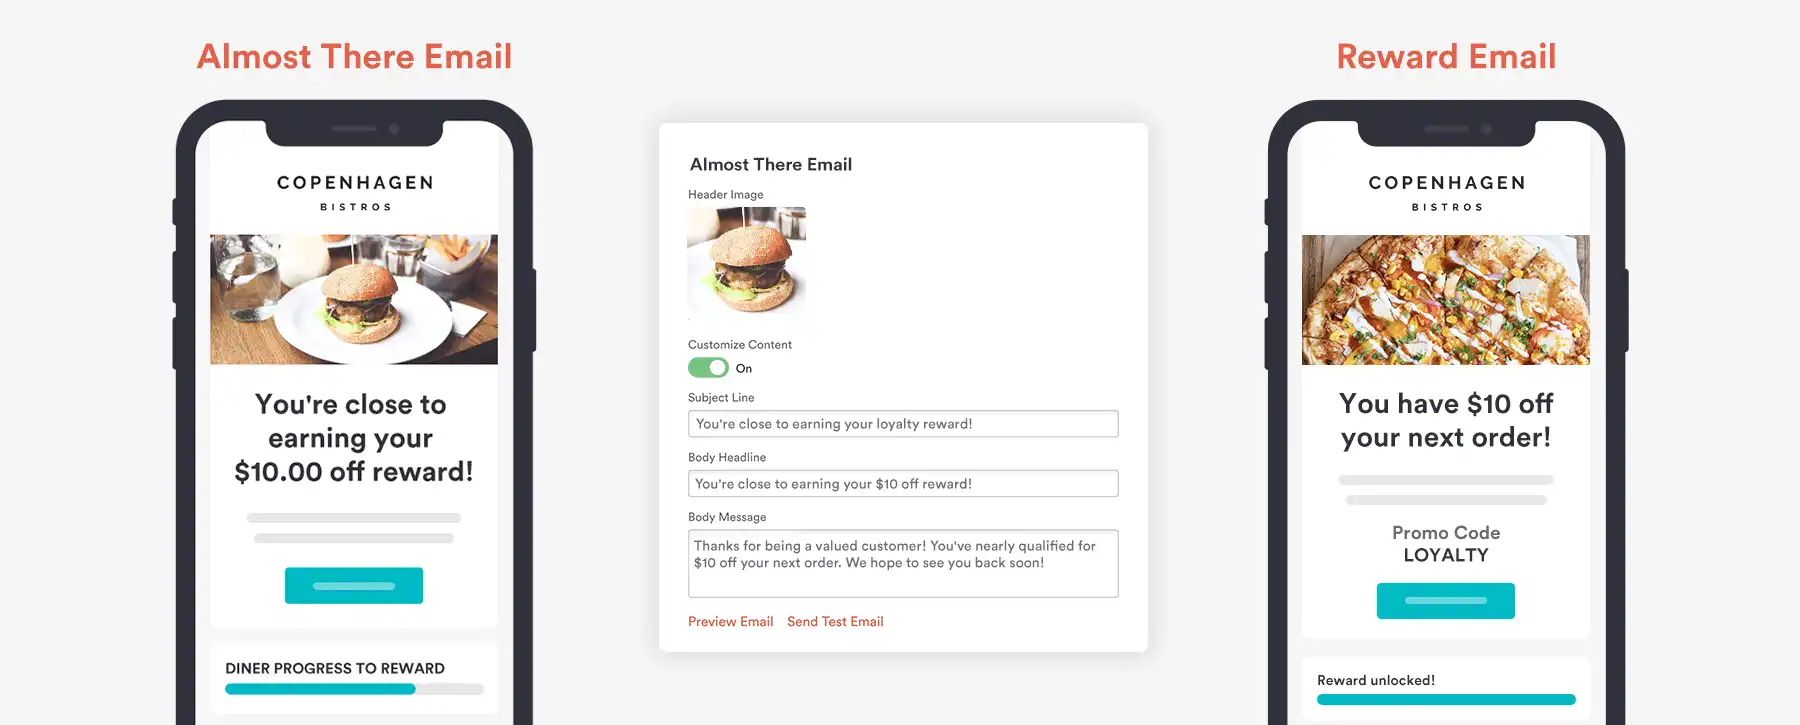Viewport: 1800px width, 725px height.
Task: Click the You're close to earning headline
Action: tap(353, 438)
